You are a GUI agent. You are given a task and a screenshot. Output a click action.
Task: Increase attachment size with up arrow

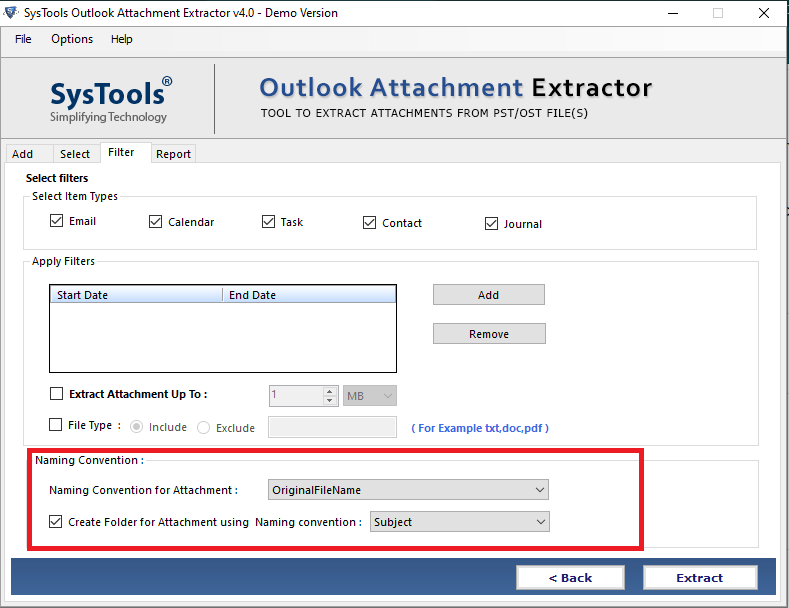330,392
